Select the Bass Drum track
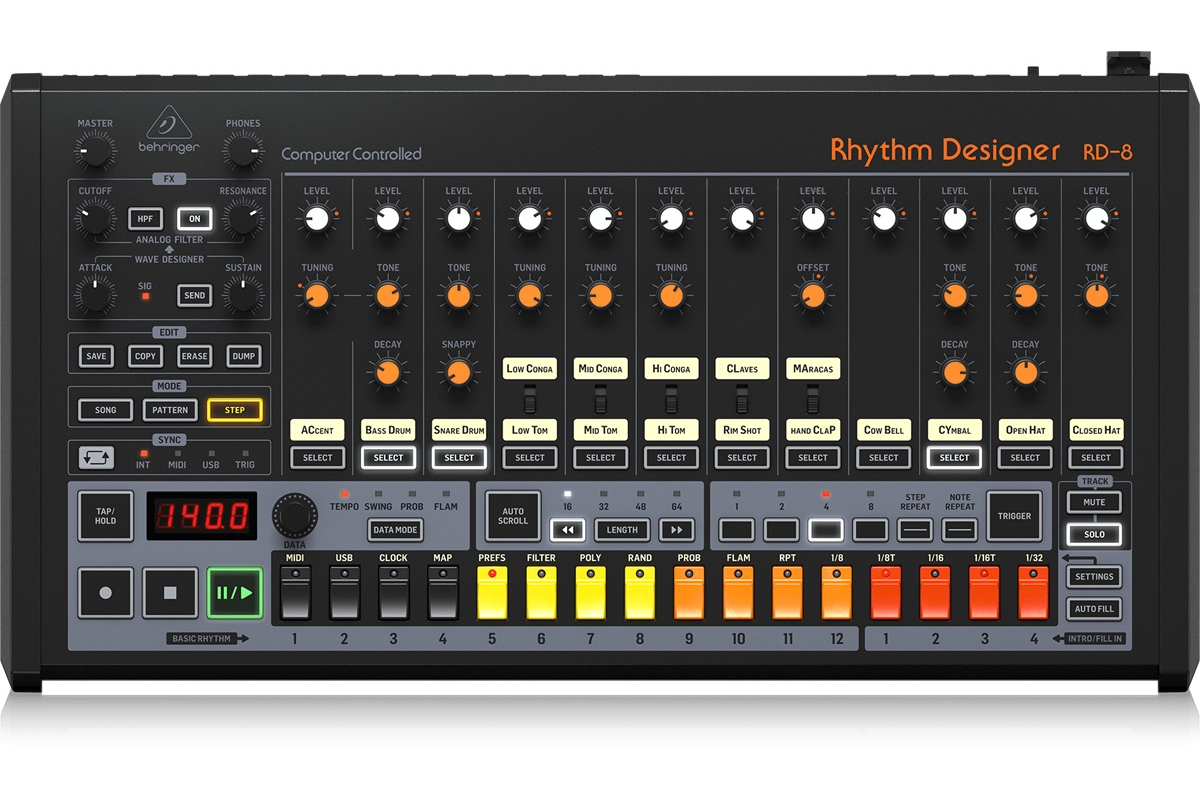The image size is (1200, 800). pyautogui.click(x=388, y=458)
